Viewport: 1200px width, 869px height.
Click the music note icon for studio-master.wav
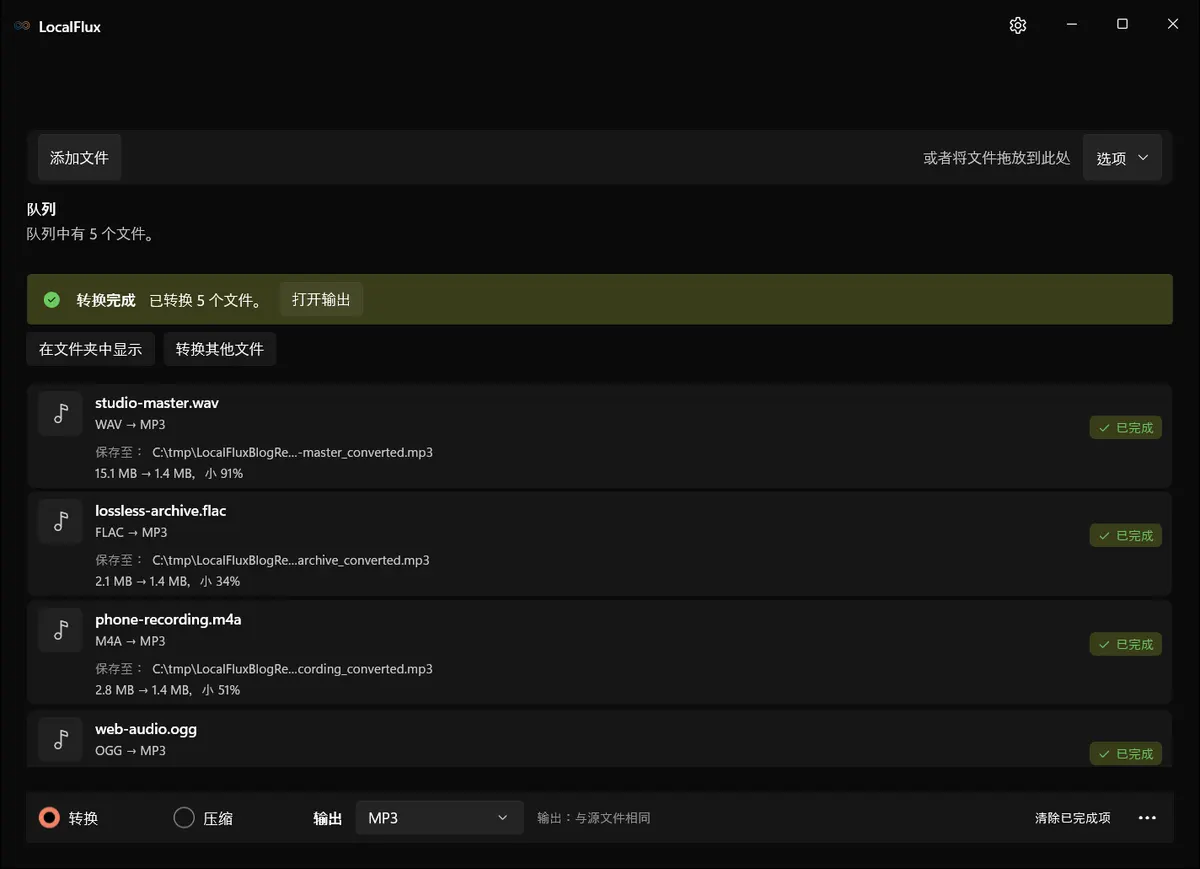[60, 413]
